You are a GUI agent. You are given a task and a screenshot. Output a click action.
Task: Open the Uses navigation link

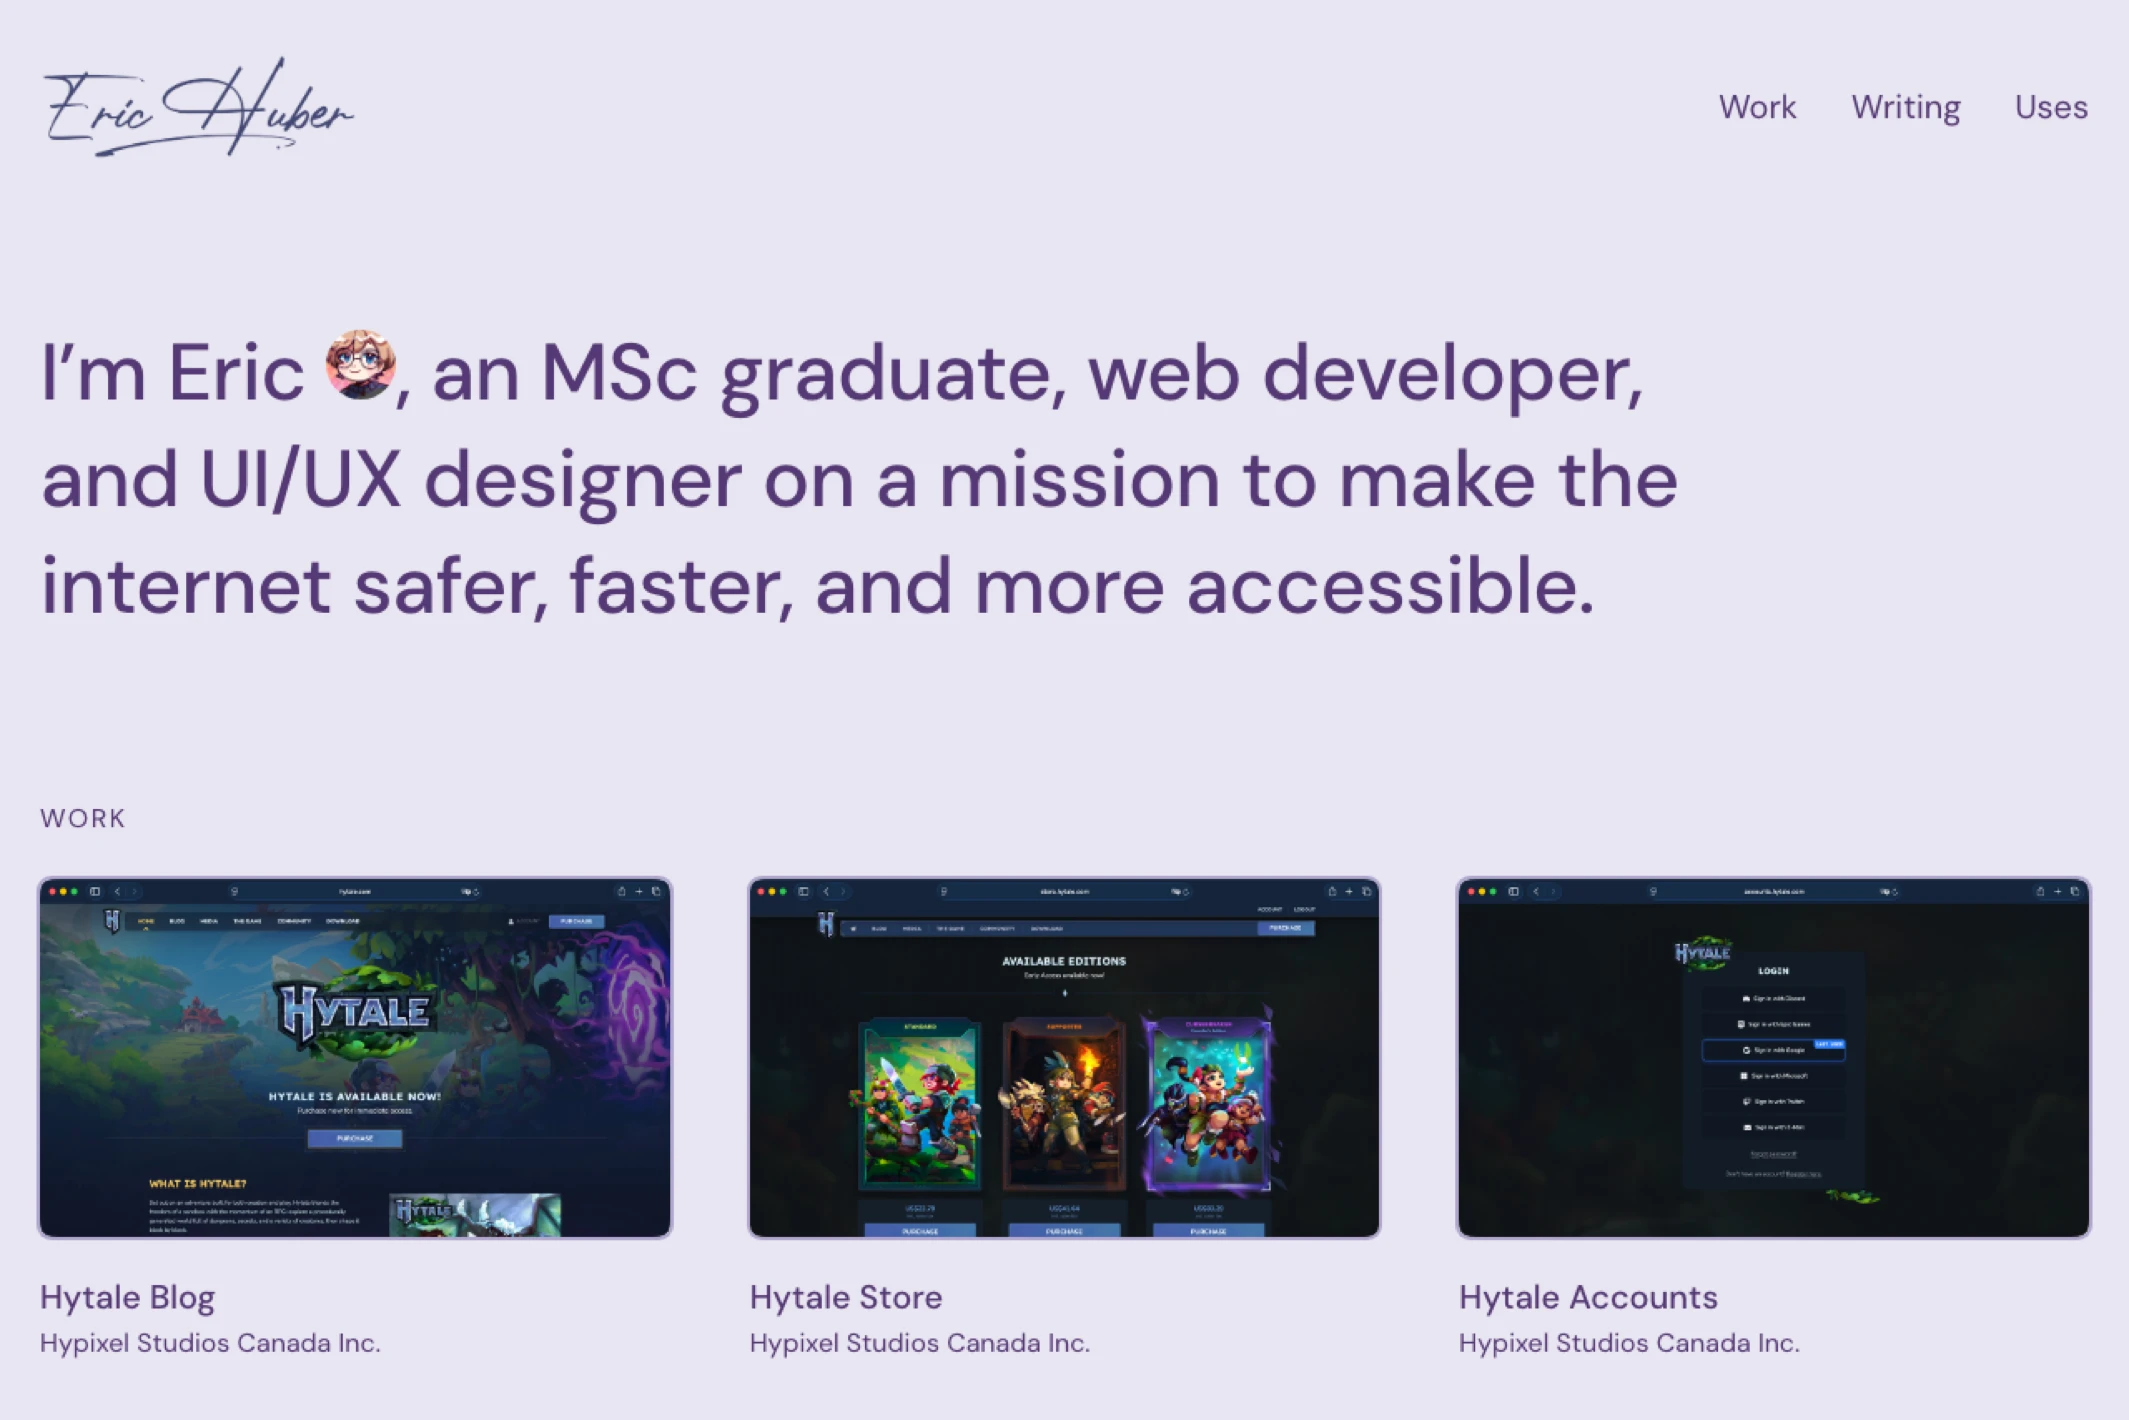tap(2051, 107)
